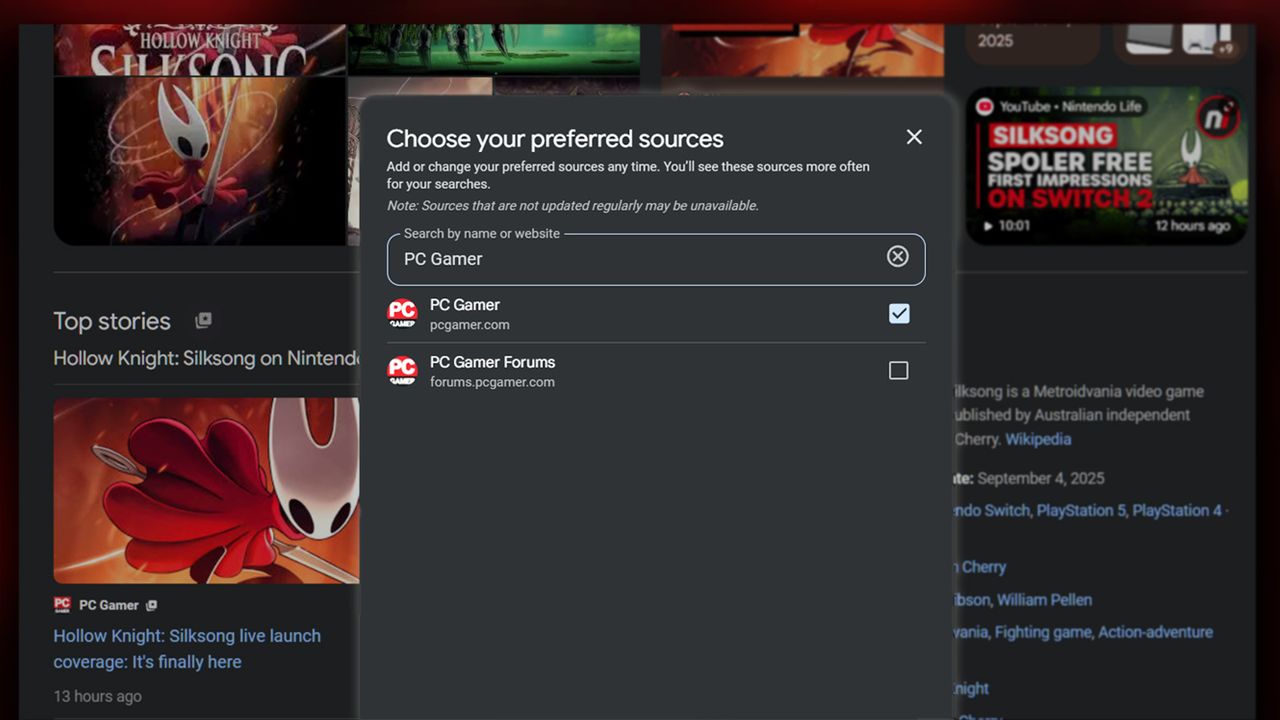Open the Silksong live launch coverage article
1280x720 pixels.
click(186, 648)
